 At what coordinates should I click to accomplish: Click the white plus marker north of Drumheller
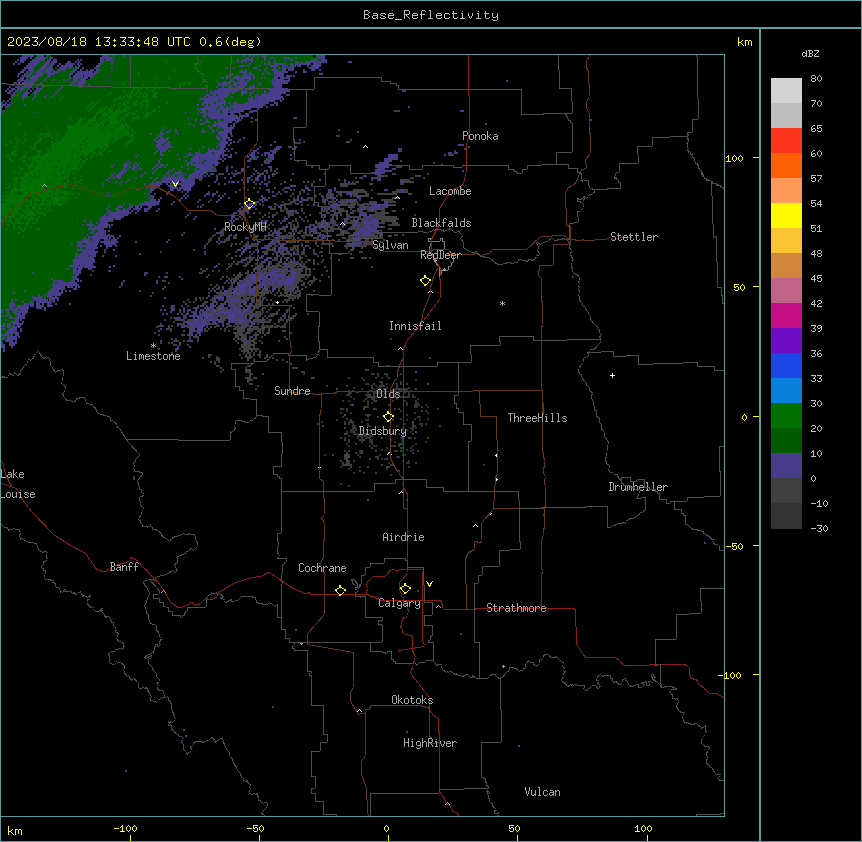612,375
